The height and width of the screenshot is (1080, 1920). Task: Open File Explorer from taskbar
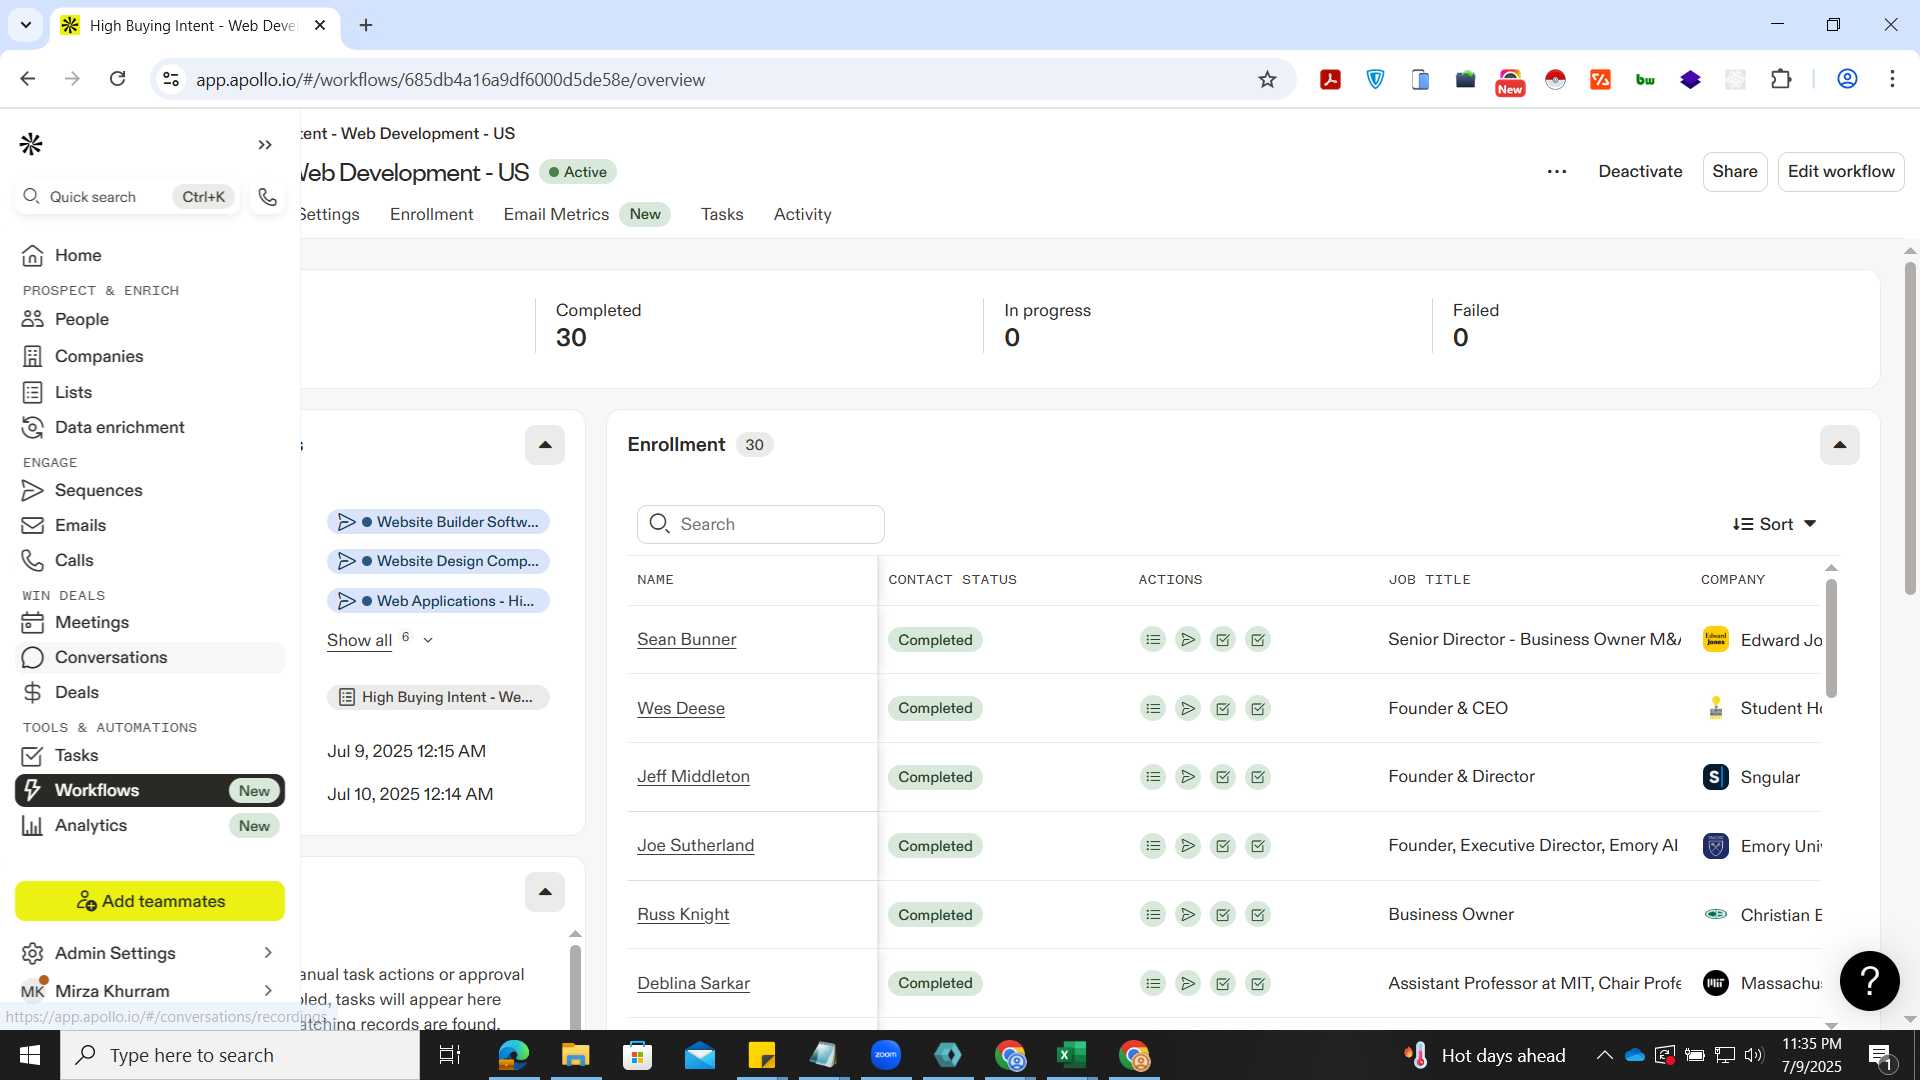click(575, 1055)
